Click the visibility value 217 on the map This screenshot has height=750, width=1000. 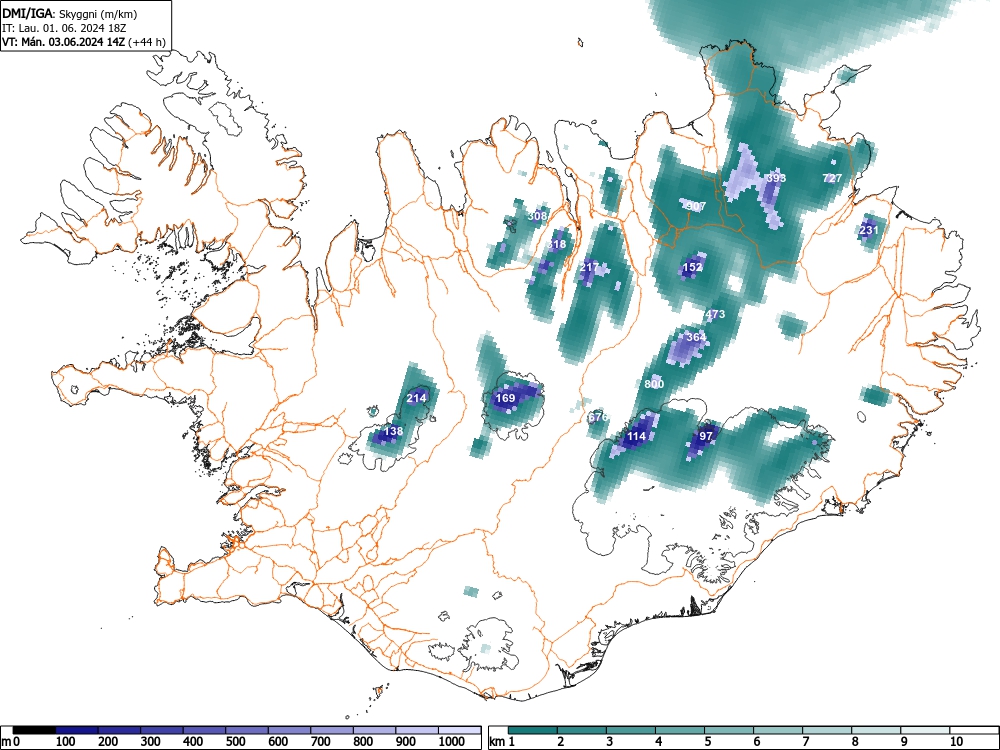click(x=589, y=267)
